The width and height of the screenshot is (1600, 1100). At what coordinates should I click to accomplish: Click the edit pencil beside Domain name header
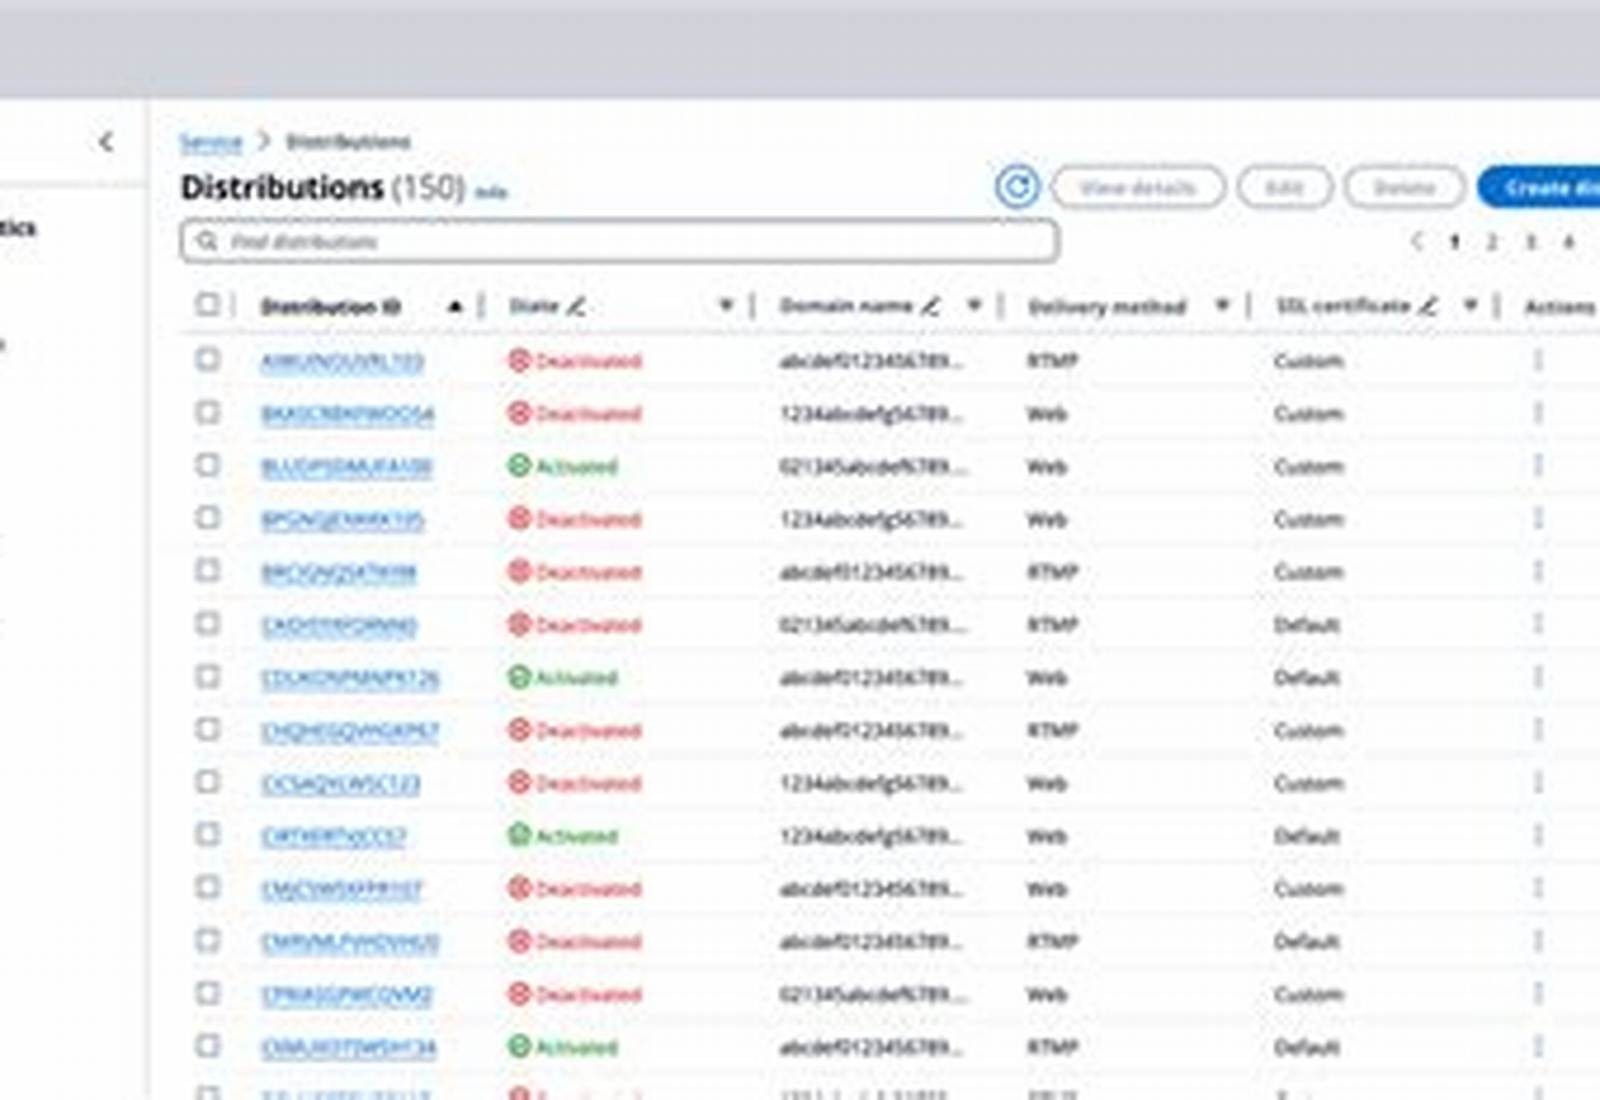click(930, 306)
